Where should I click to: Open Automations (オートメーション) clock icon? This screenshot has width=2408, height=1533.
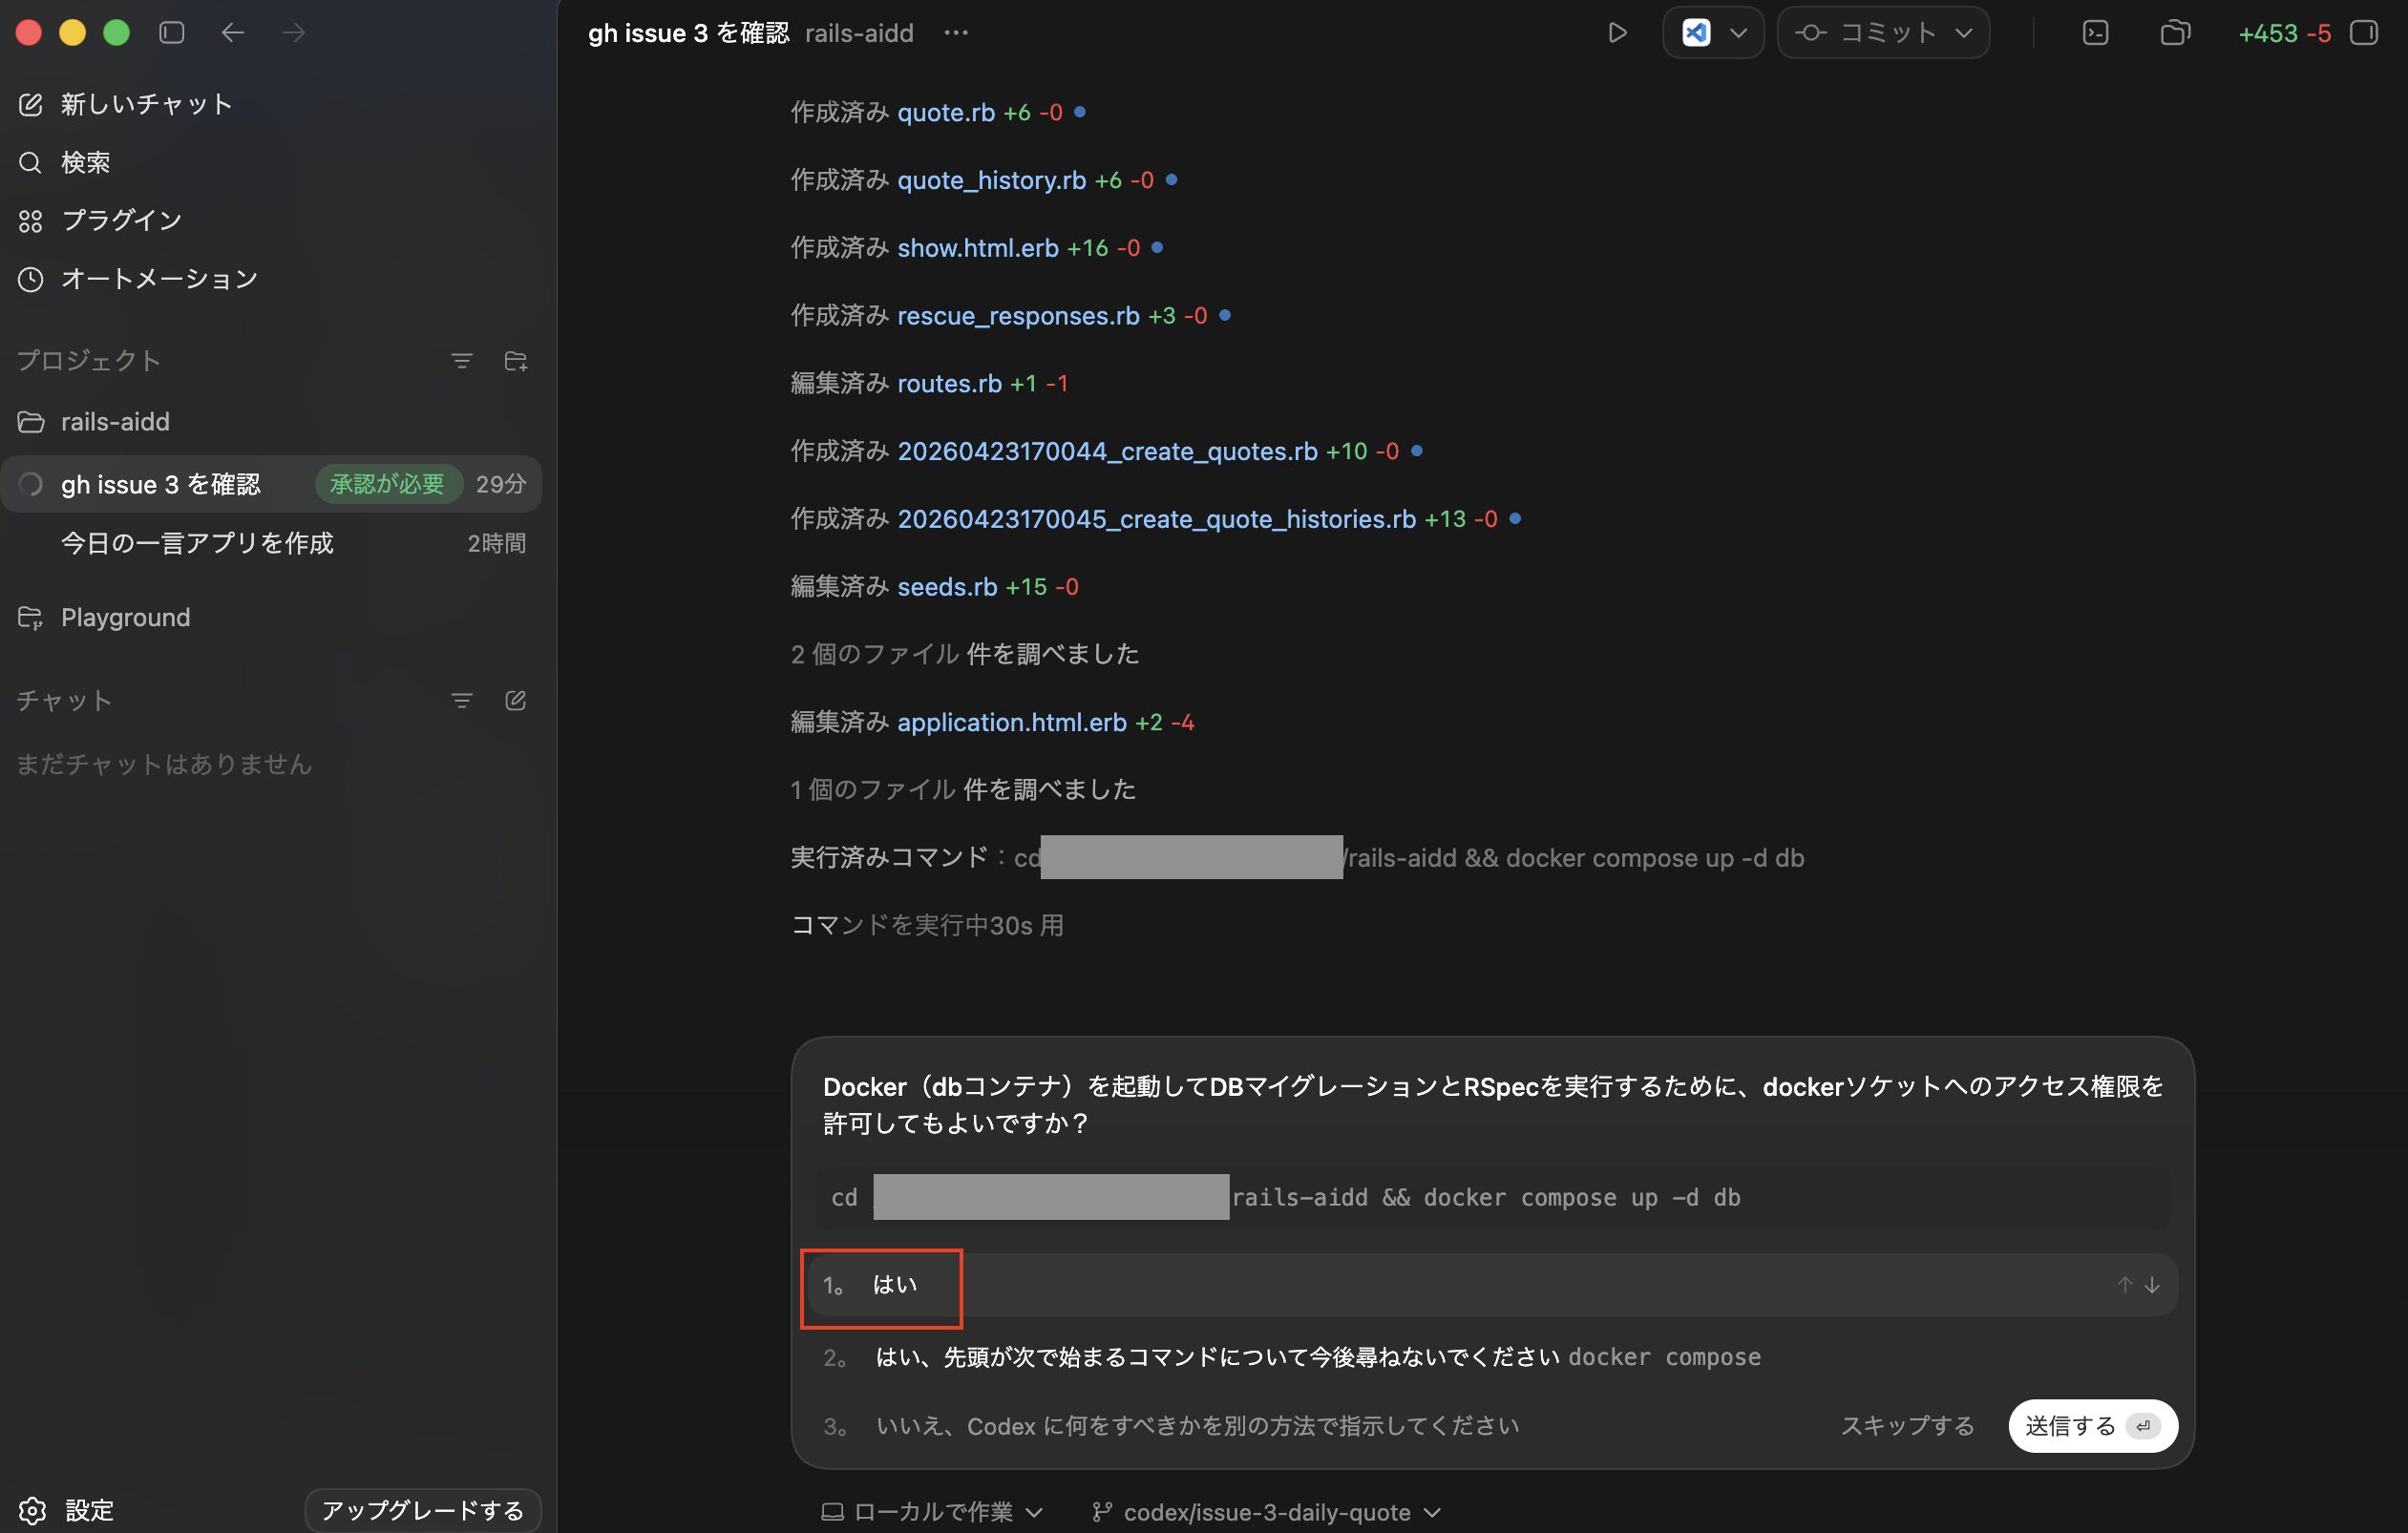click(x=31, y=279)
